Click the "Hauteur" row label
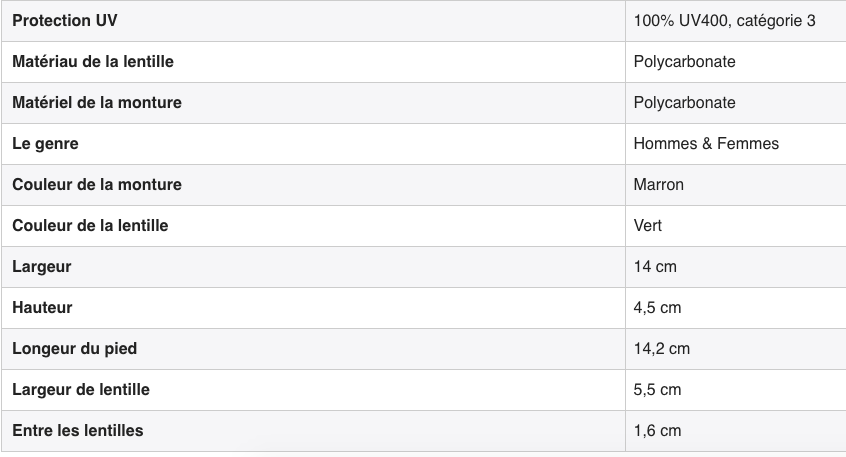The height and width of the screenshot is (457, 846). 42,308
